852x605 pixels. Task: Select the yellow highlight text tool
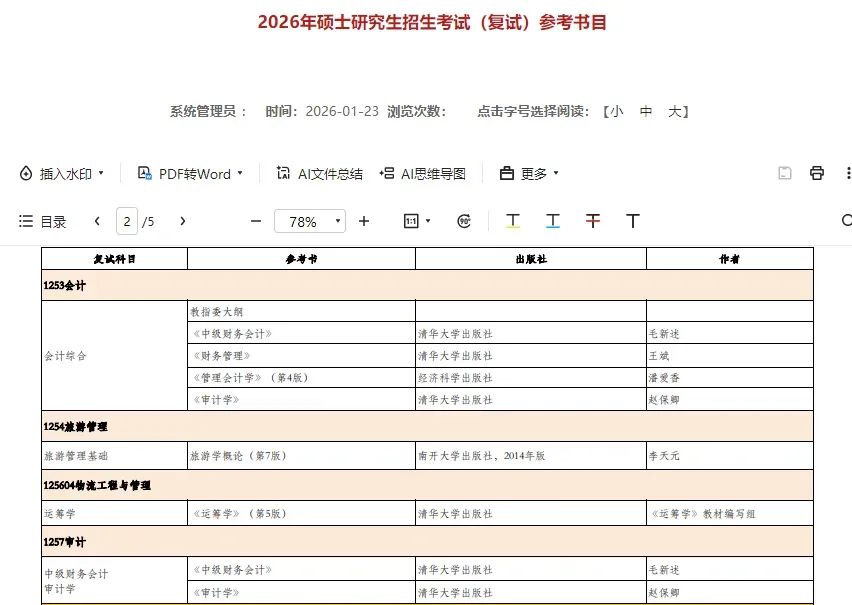click(513, 221)
